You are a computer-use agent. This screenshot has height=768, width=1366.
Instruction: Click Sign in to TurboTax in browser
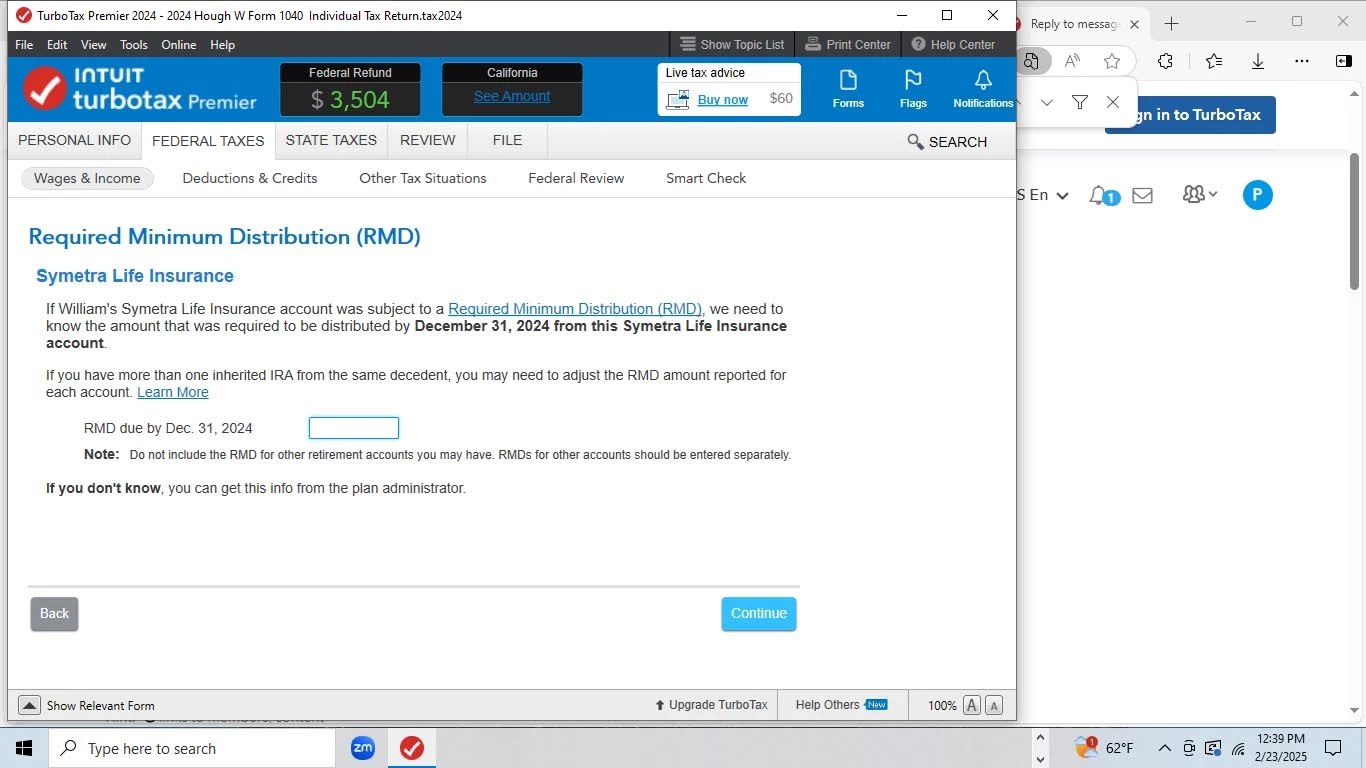pos(1190,115)
